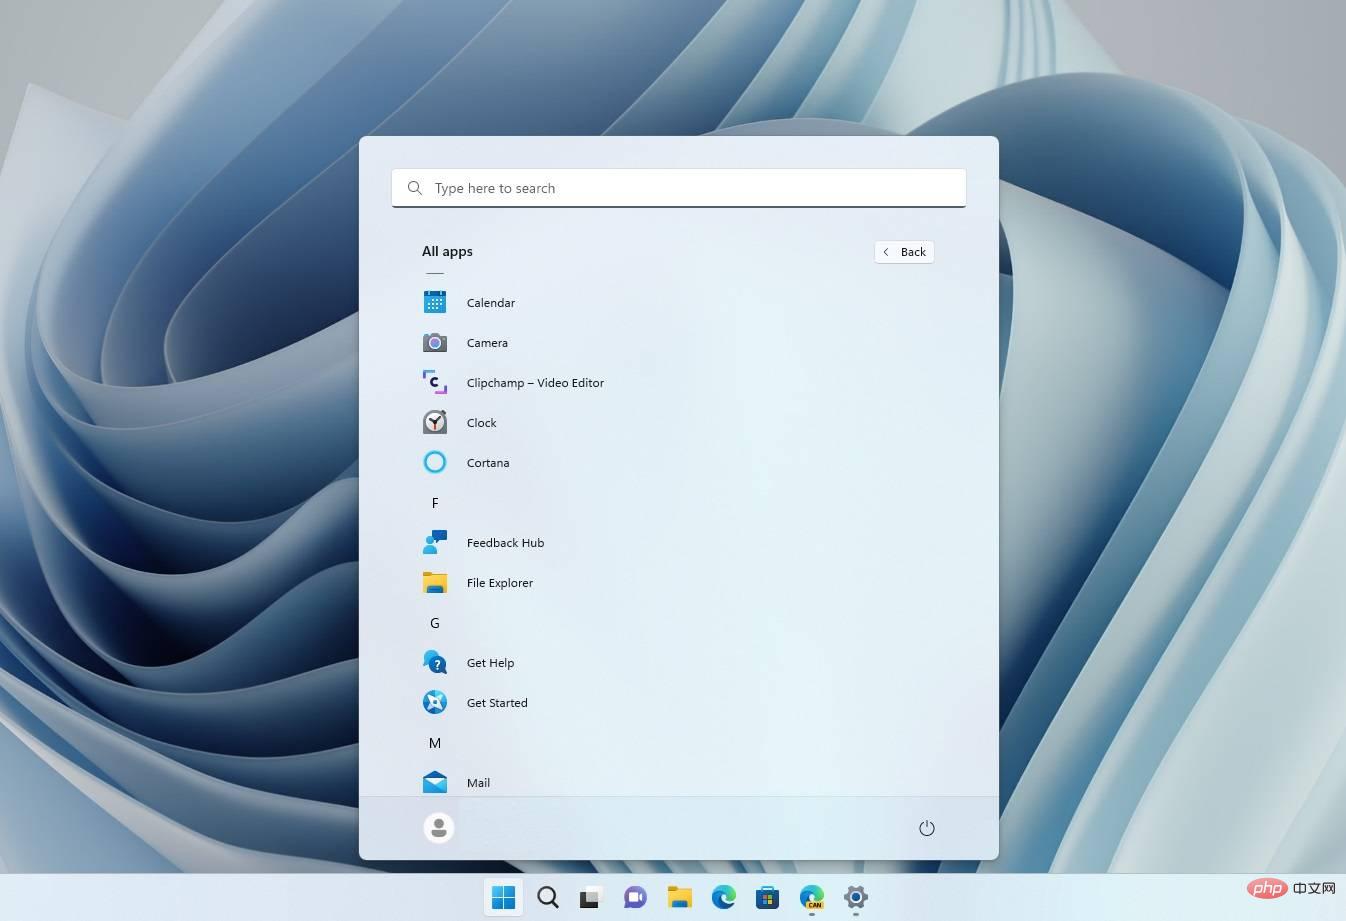1346x921 pixels.
Task: Open the Calendar app
Action: [491, 302]
